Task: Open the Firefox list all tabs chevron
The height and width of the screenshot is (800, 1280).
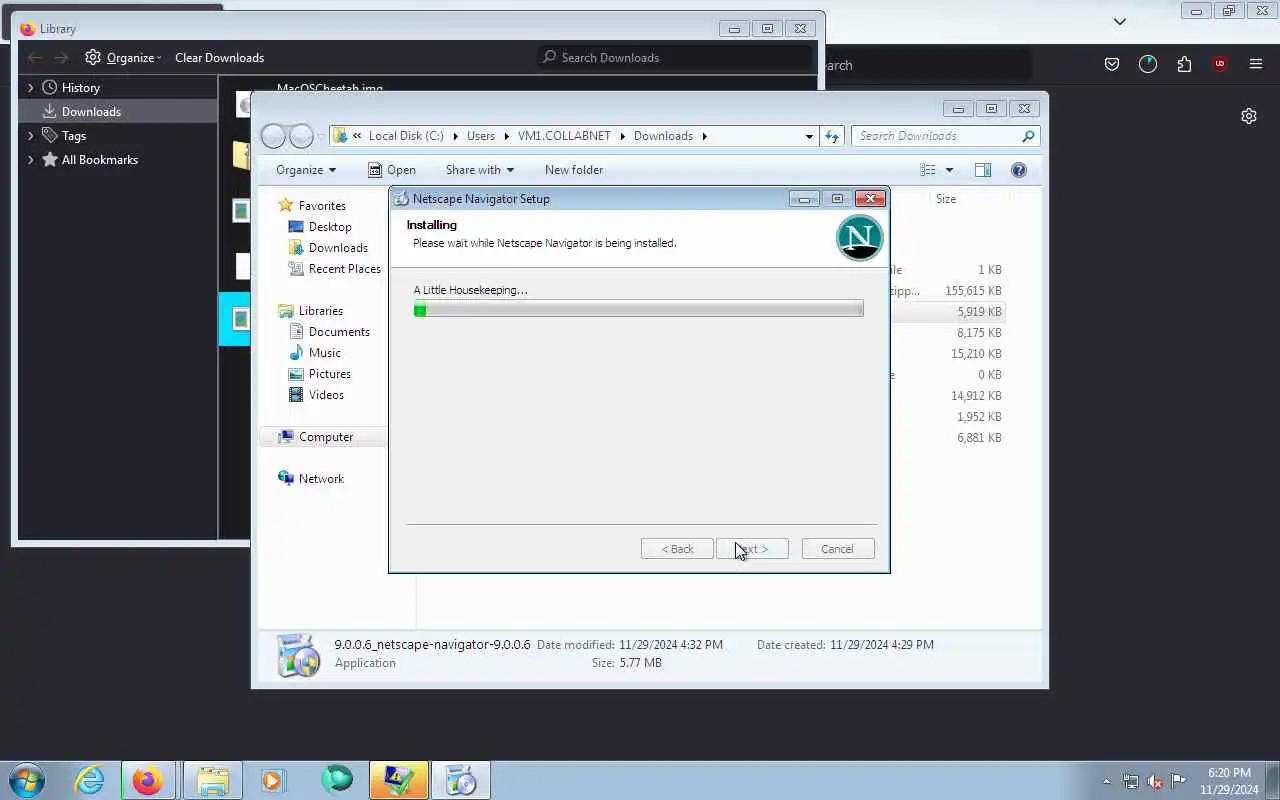Action: [1120, 21]
